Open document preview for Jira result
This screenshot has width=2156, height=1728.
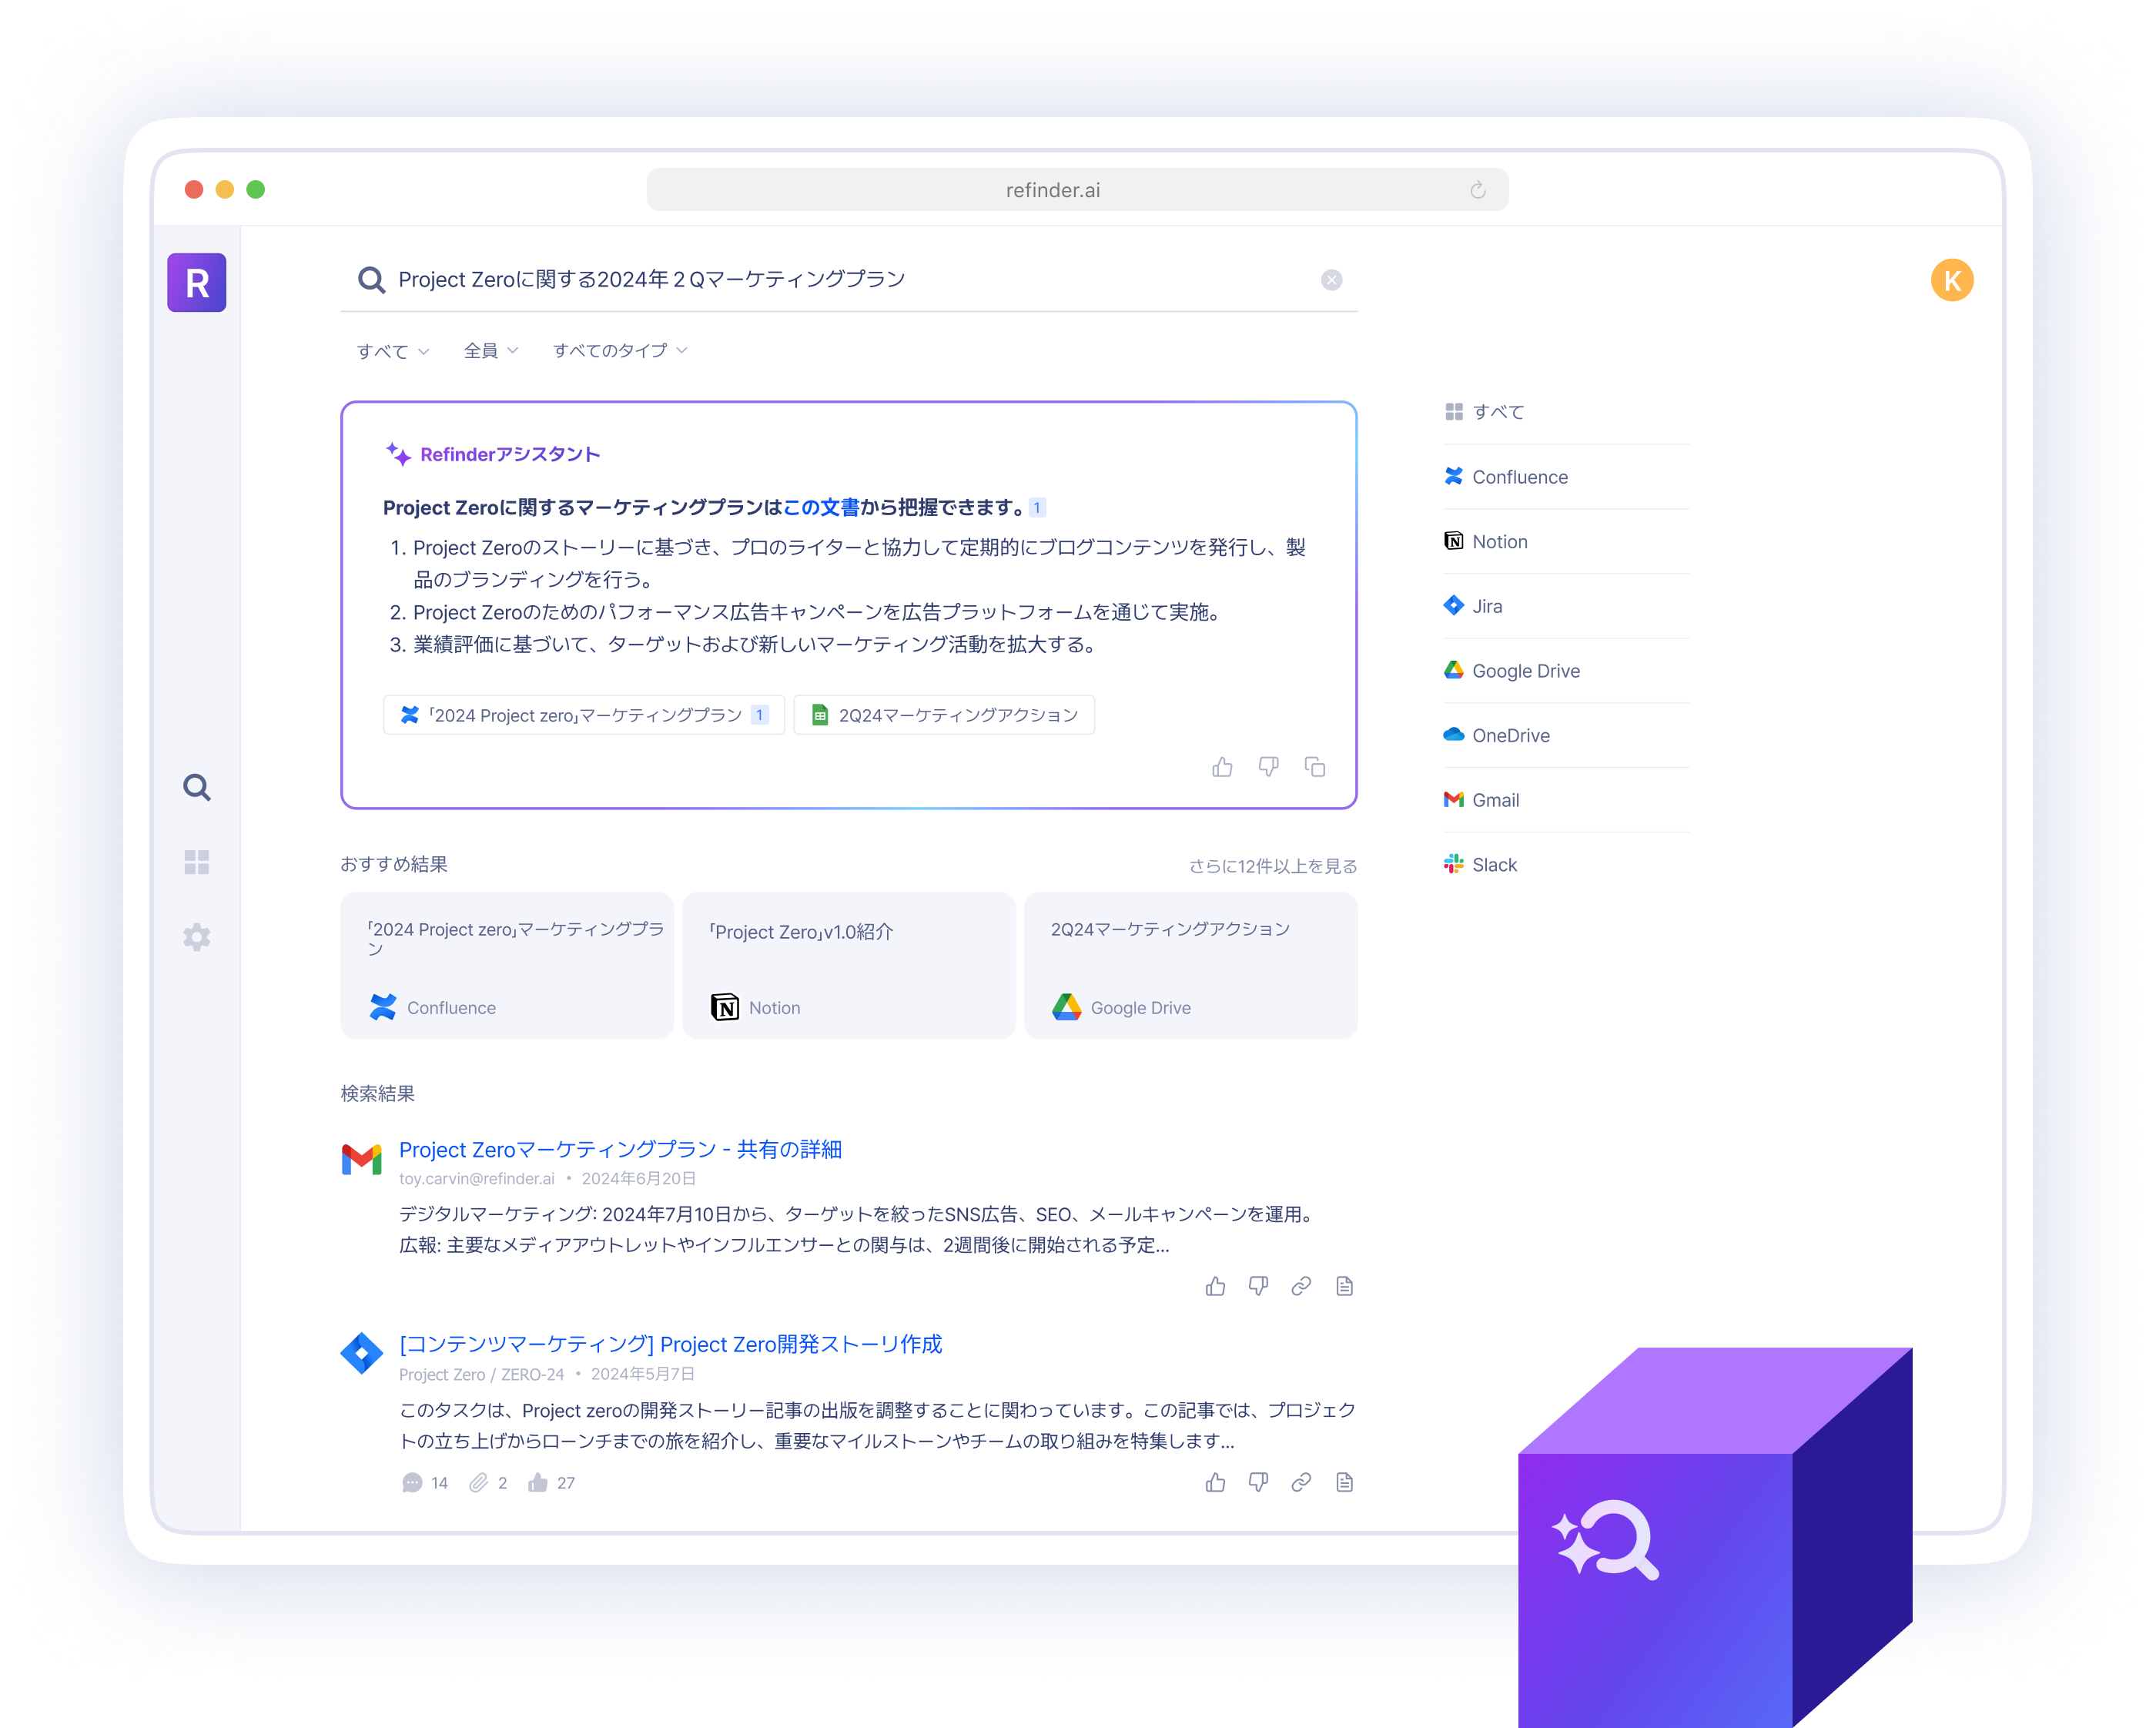(x=1344, y=1482)
